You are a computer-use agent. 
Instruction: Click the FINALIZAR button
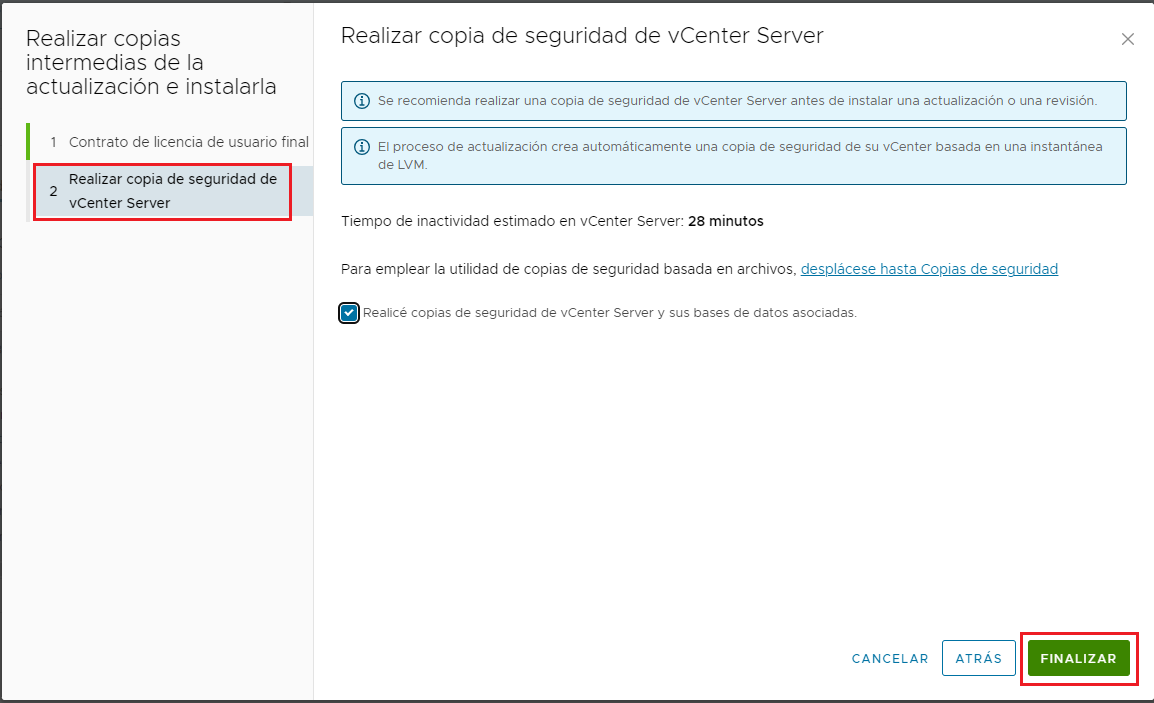1078,658
